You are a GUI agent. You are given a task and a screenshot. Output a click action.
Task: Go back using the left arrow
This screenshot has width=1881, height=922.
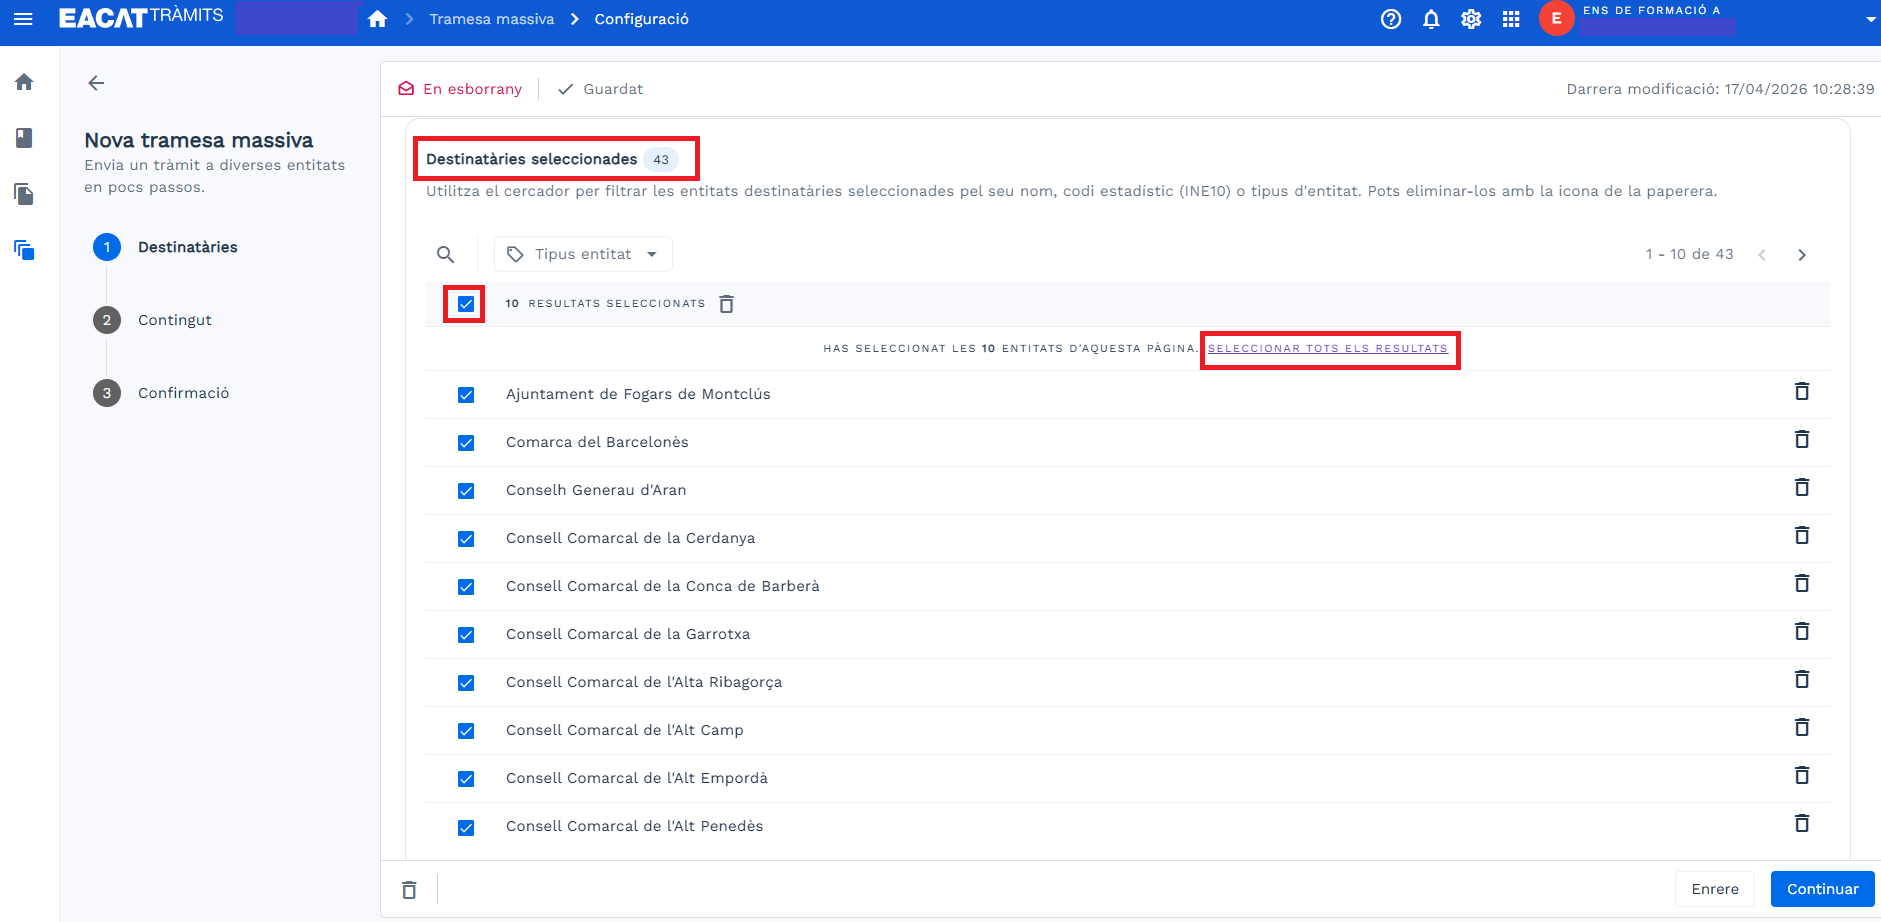pyautogui.click(x=96, y=83)
